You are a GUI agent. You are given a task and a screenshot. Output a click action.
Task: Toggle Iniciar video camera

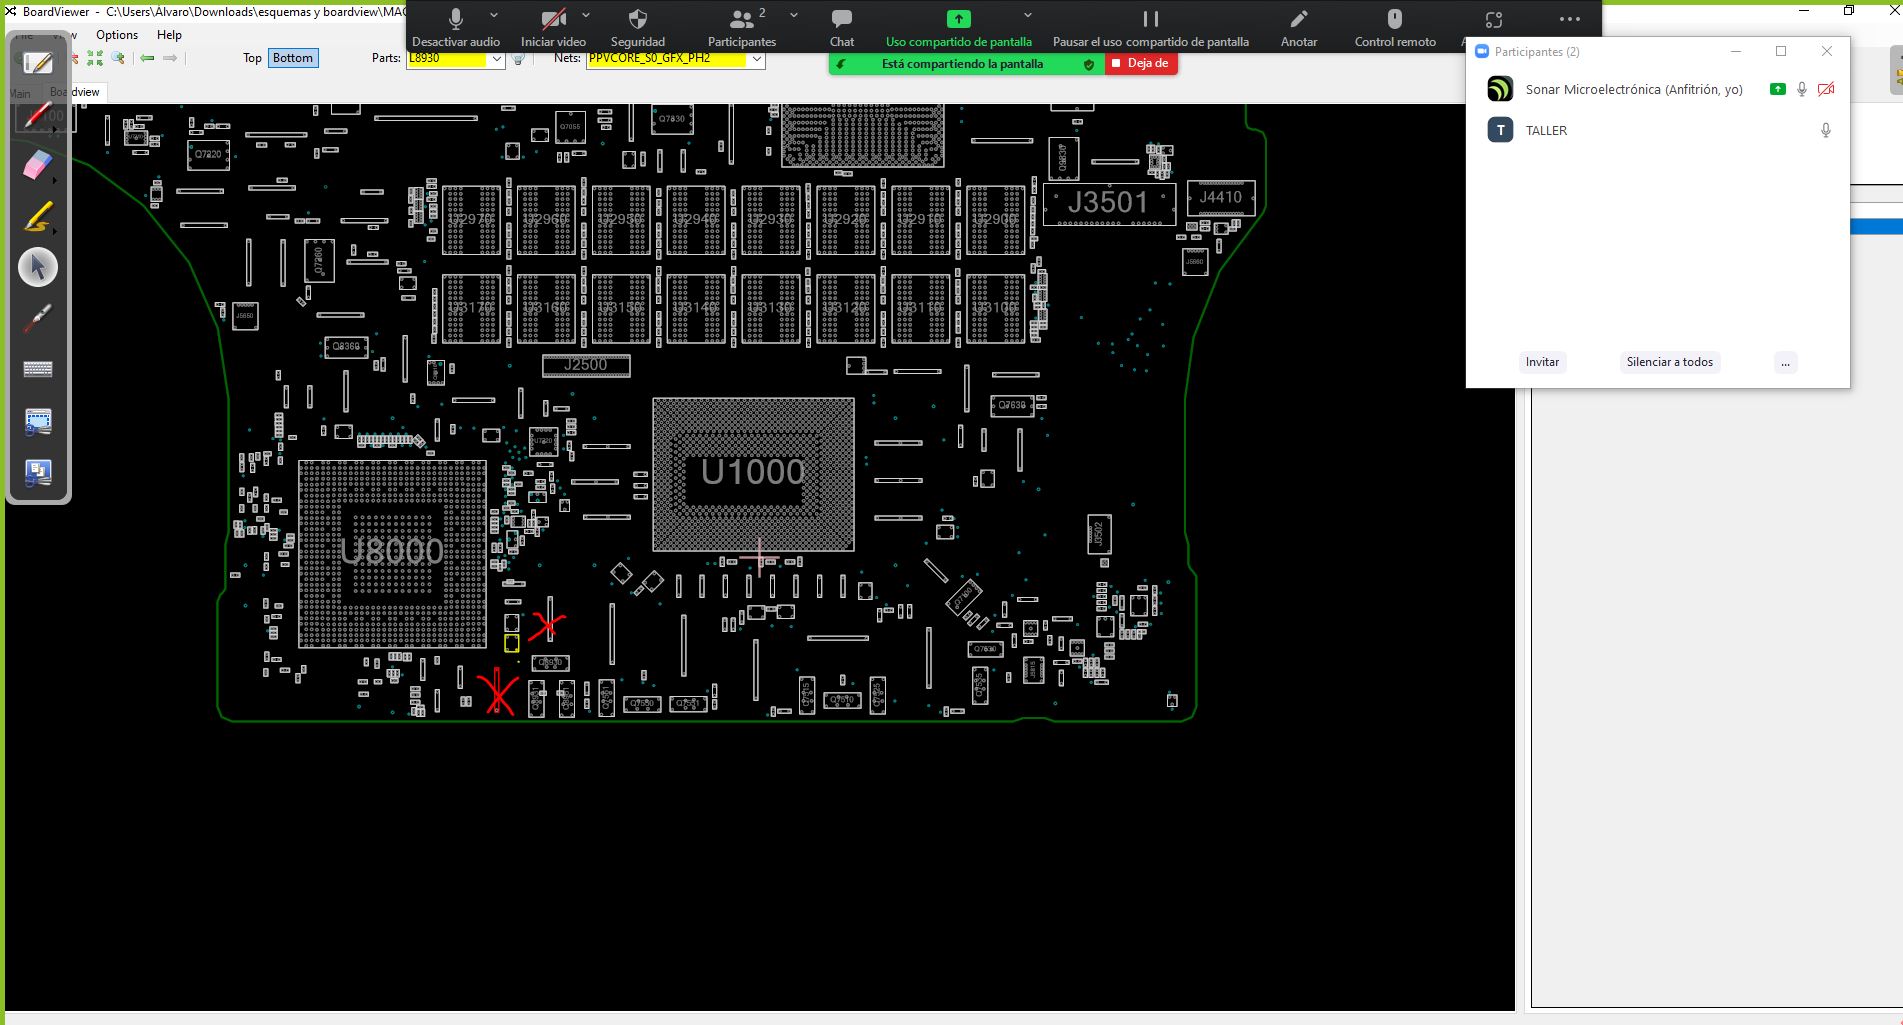(553, 20)
